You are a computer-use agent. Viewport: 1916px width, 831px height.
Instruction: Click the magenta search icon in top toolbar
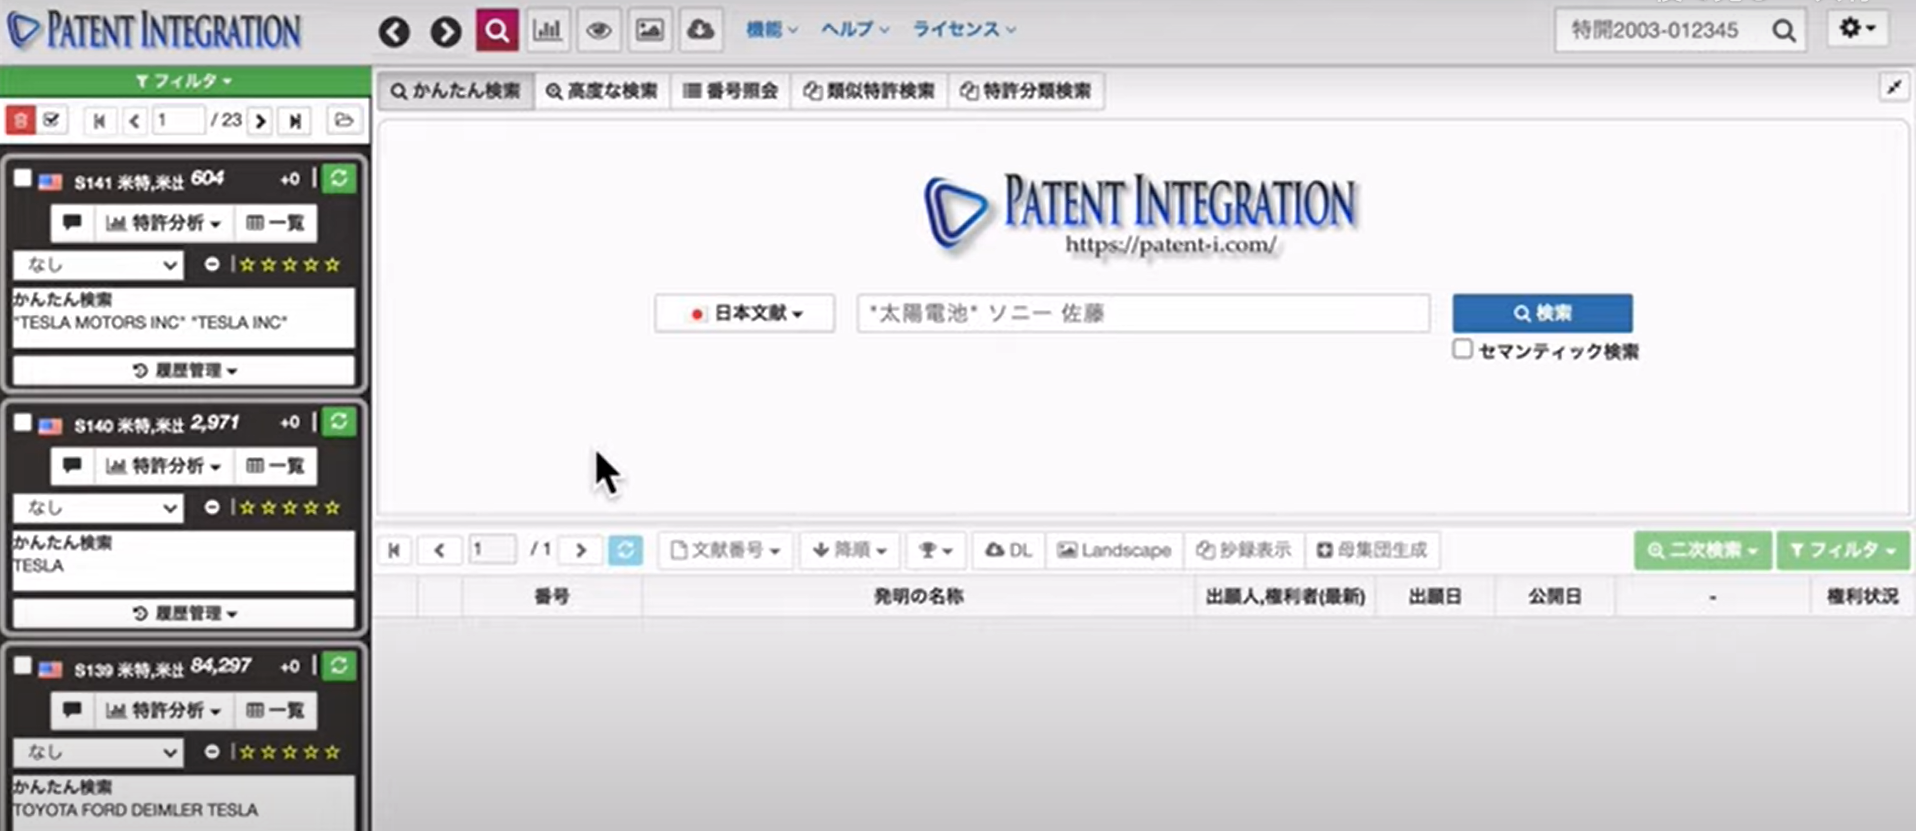[496, 30]
